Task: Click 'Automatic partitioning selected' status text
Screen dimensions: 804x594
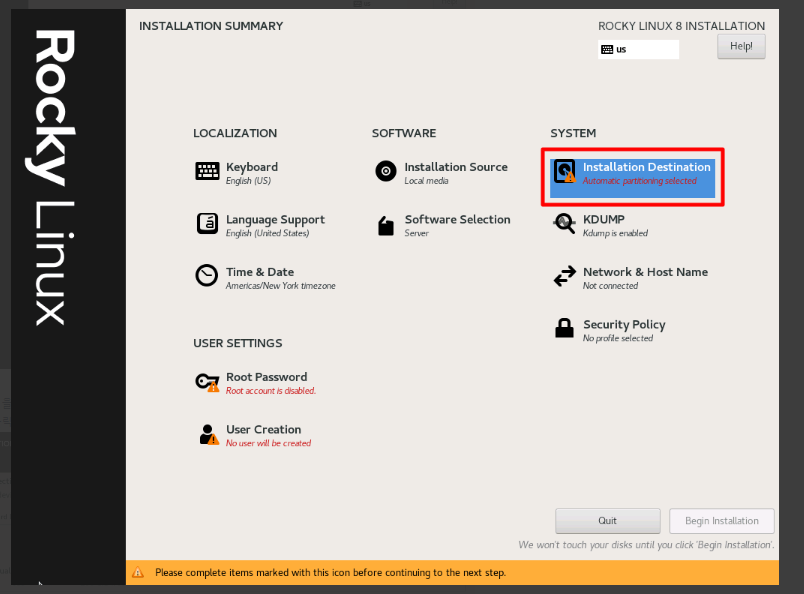Action: 639,181
